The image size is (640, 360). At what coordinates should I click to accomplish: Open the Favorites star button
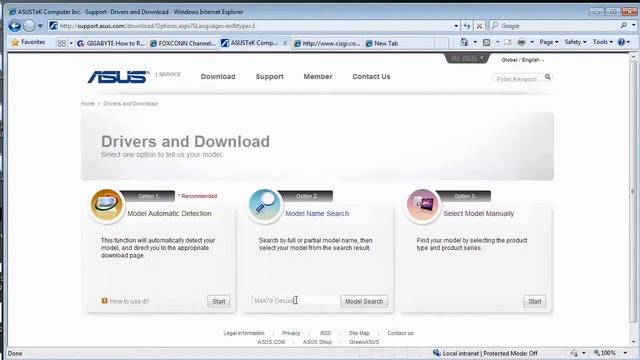28,42
